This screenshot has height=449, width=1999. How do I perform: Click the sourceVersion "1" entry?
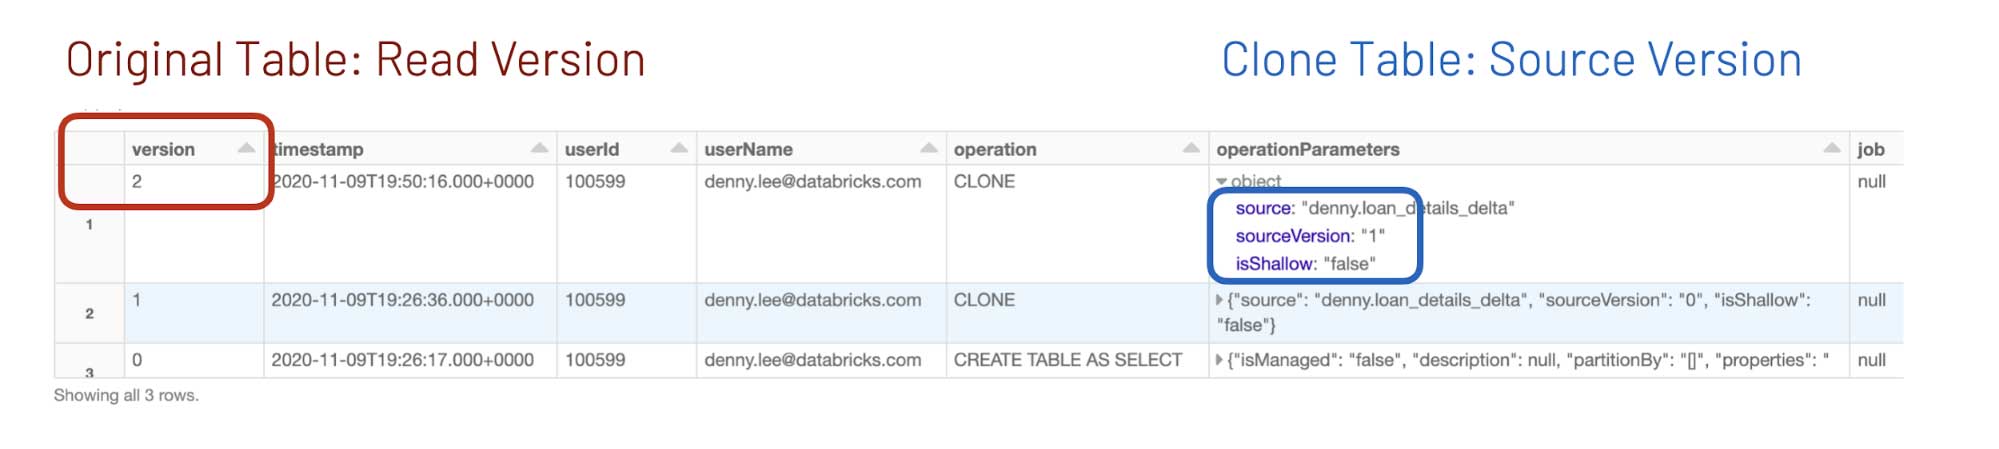tap(1309, 236)
